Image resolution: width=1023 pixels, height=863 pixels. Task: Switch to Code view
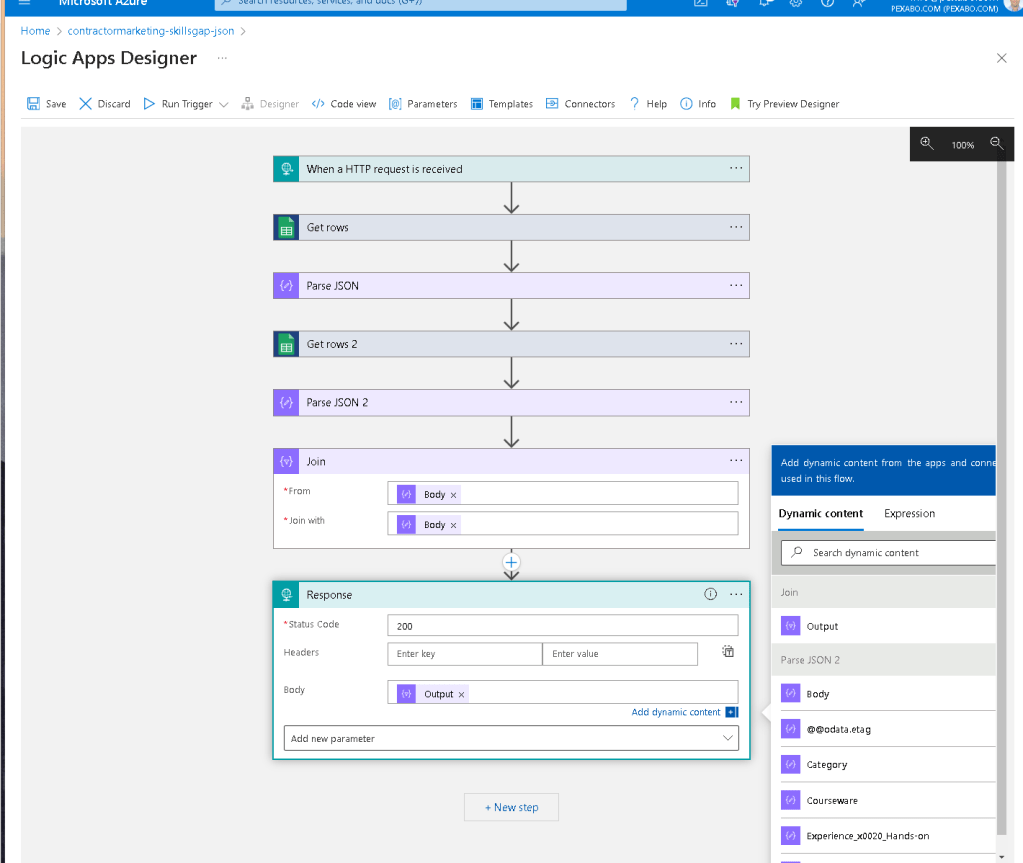coord(344,104)
